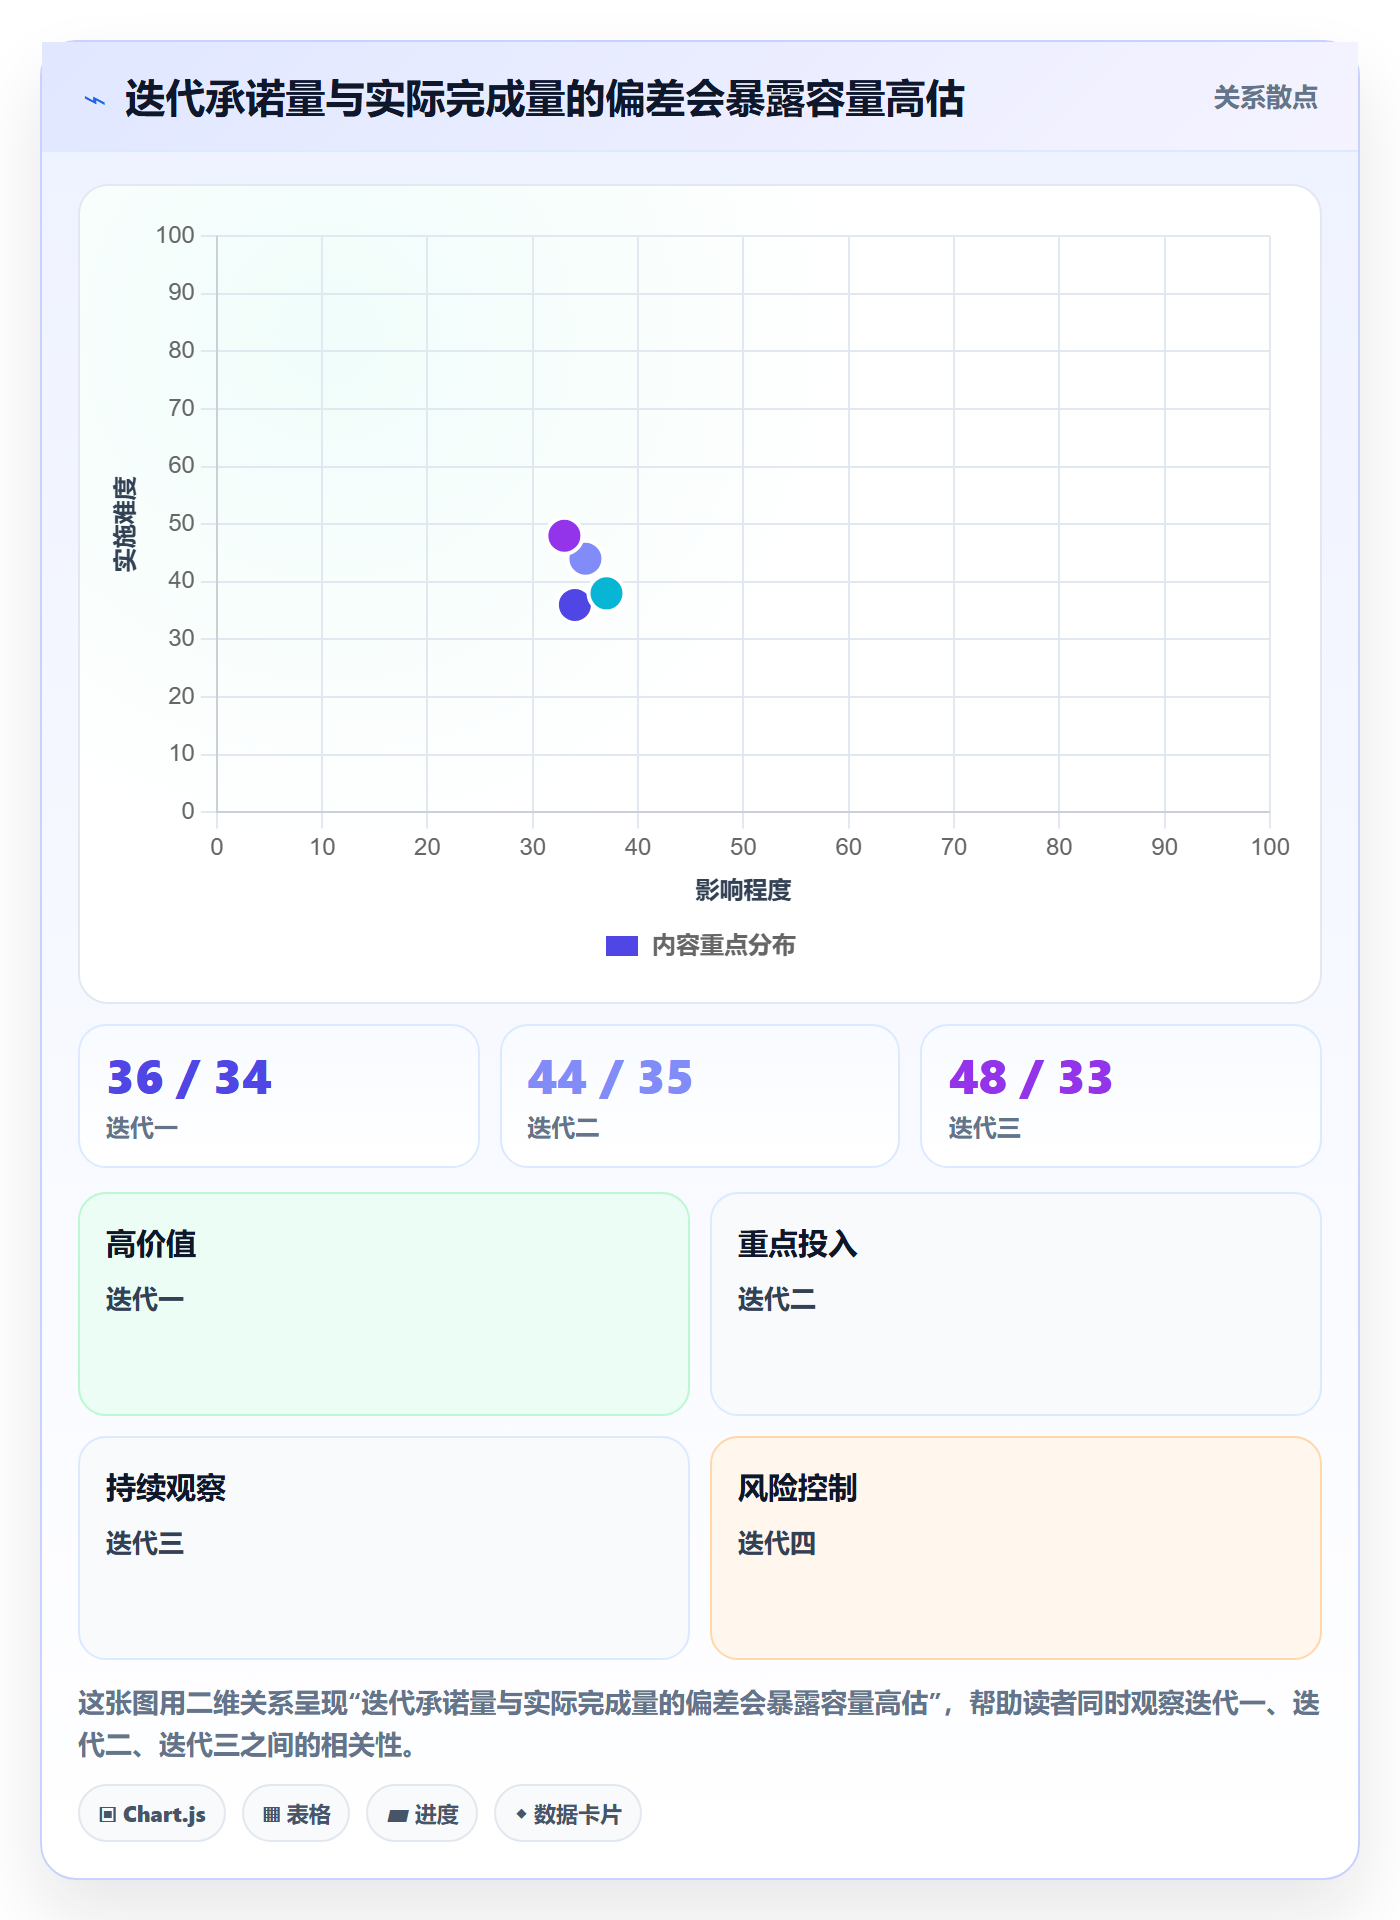Viewport: 1400px width, 1920px height.
Task: Select the "44 / 35" stat value
Action: [610, 1078]
